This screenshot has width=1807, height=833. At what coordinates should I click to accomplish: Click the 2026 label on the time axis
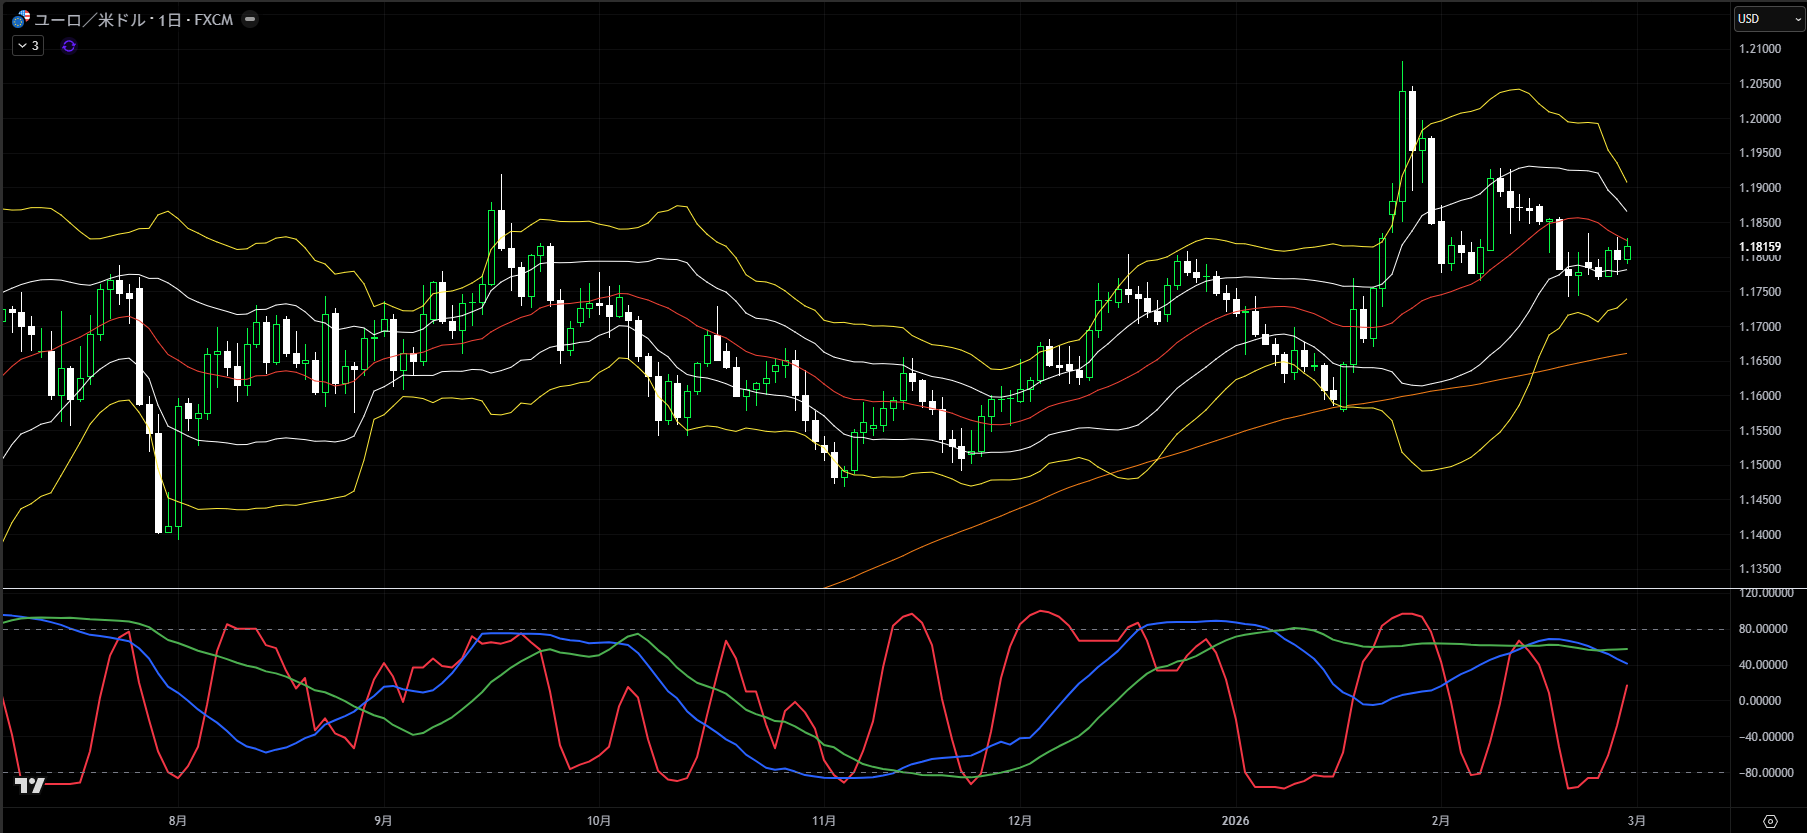coord(1235,821)
